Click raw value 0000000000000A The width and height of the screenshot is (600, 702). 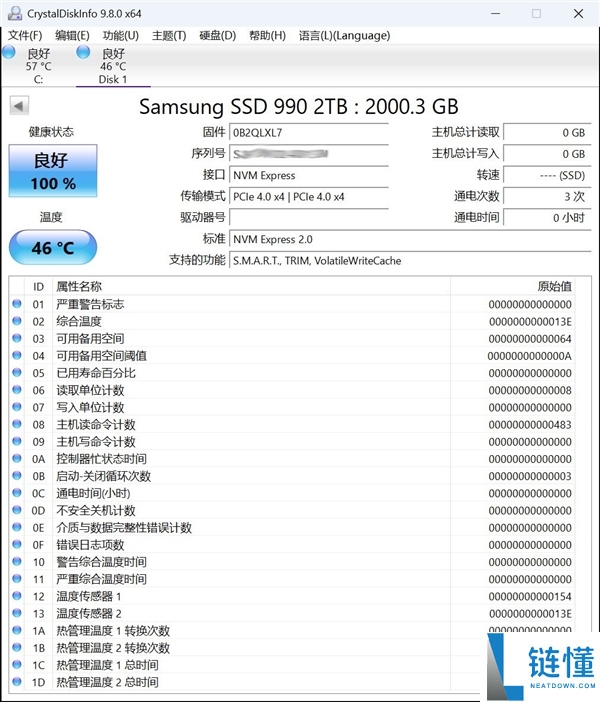pyautogui.click(x=530, y=356)
